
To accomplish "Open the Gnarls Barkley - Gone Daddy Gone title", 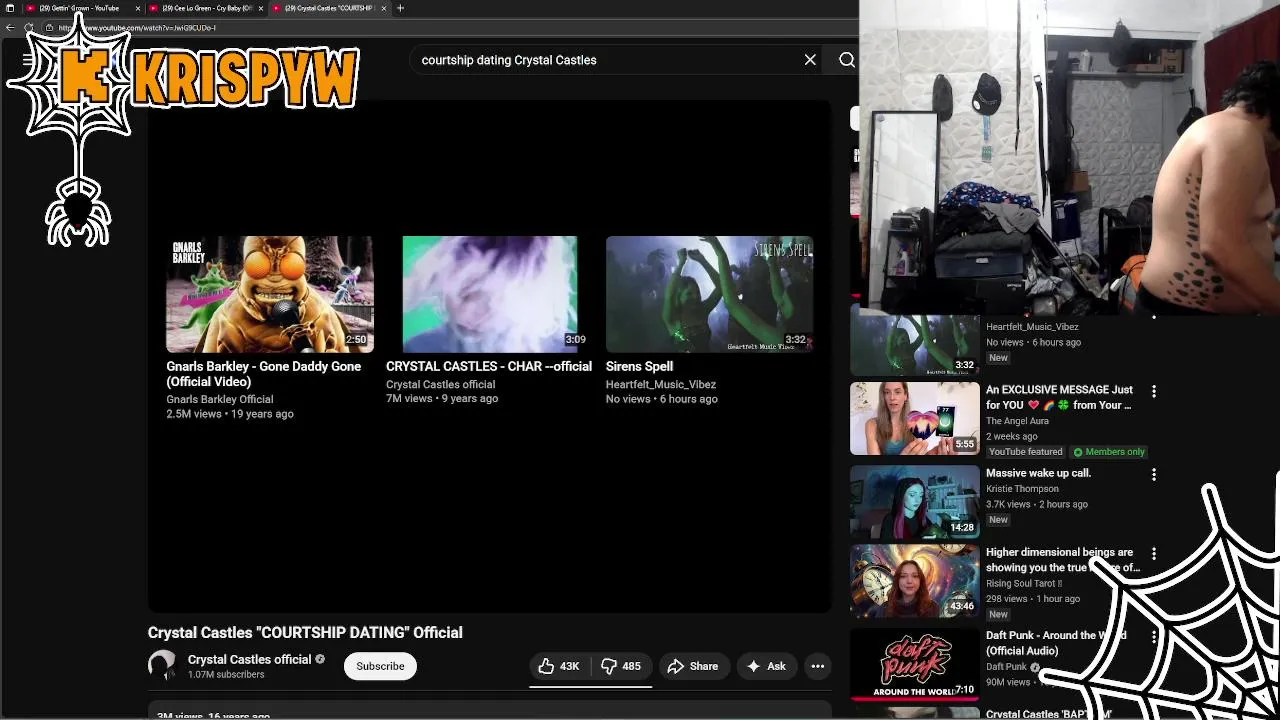I will (x=264, y=374).
